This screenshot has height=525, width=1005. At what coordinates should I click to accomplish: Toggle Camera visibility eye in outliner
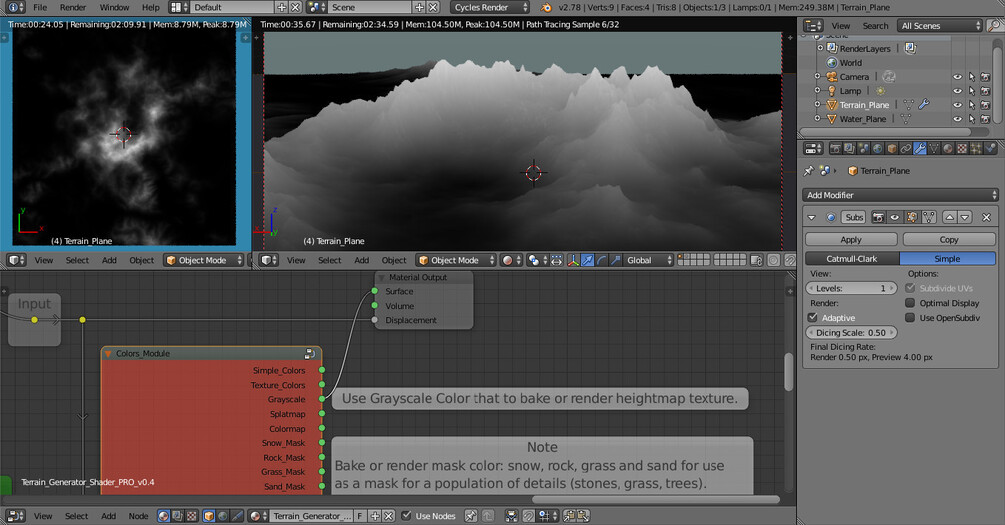click(957, 77)
